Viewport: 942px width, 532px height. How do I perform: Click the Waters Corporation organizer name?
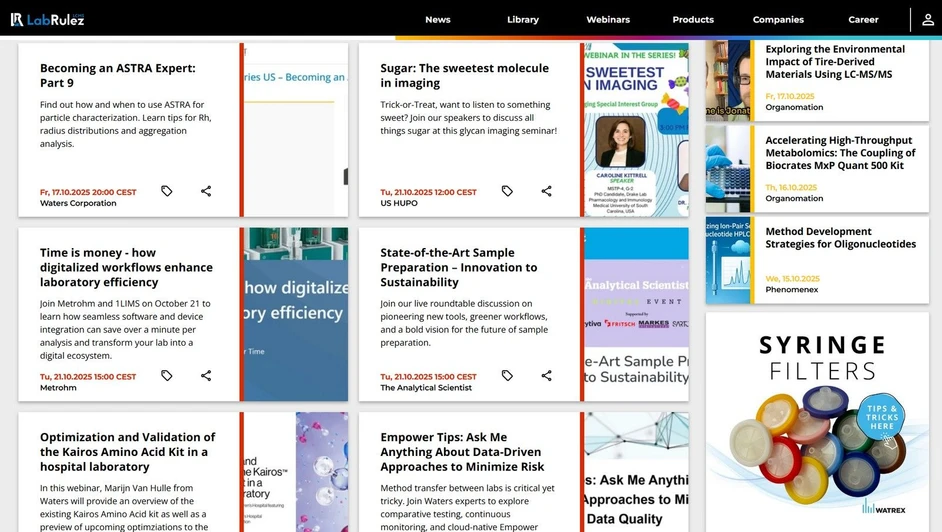tap(78, 203)
